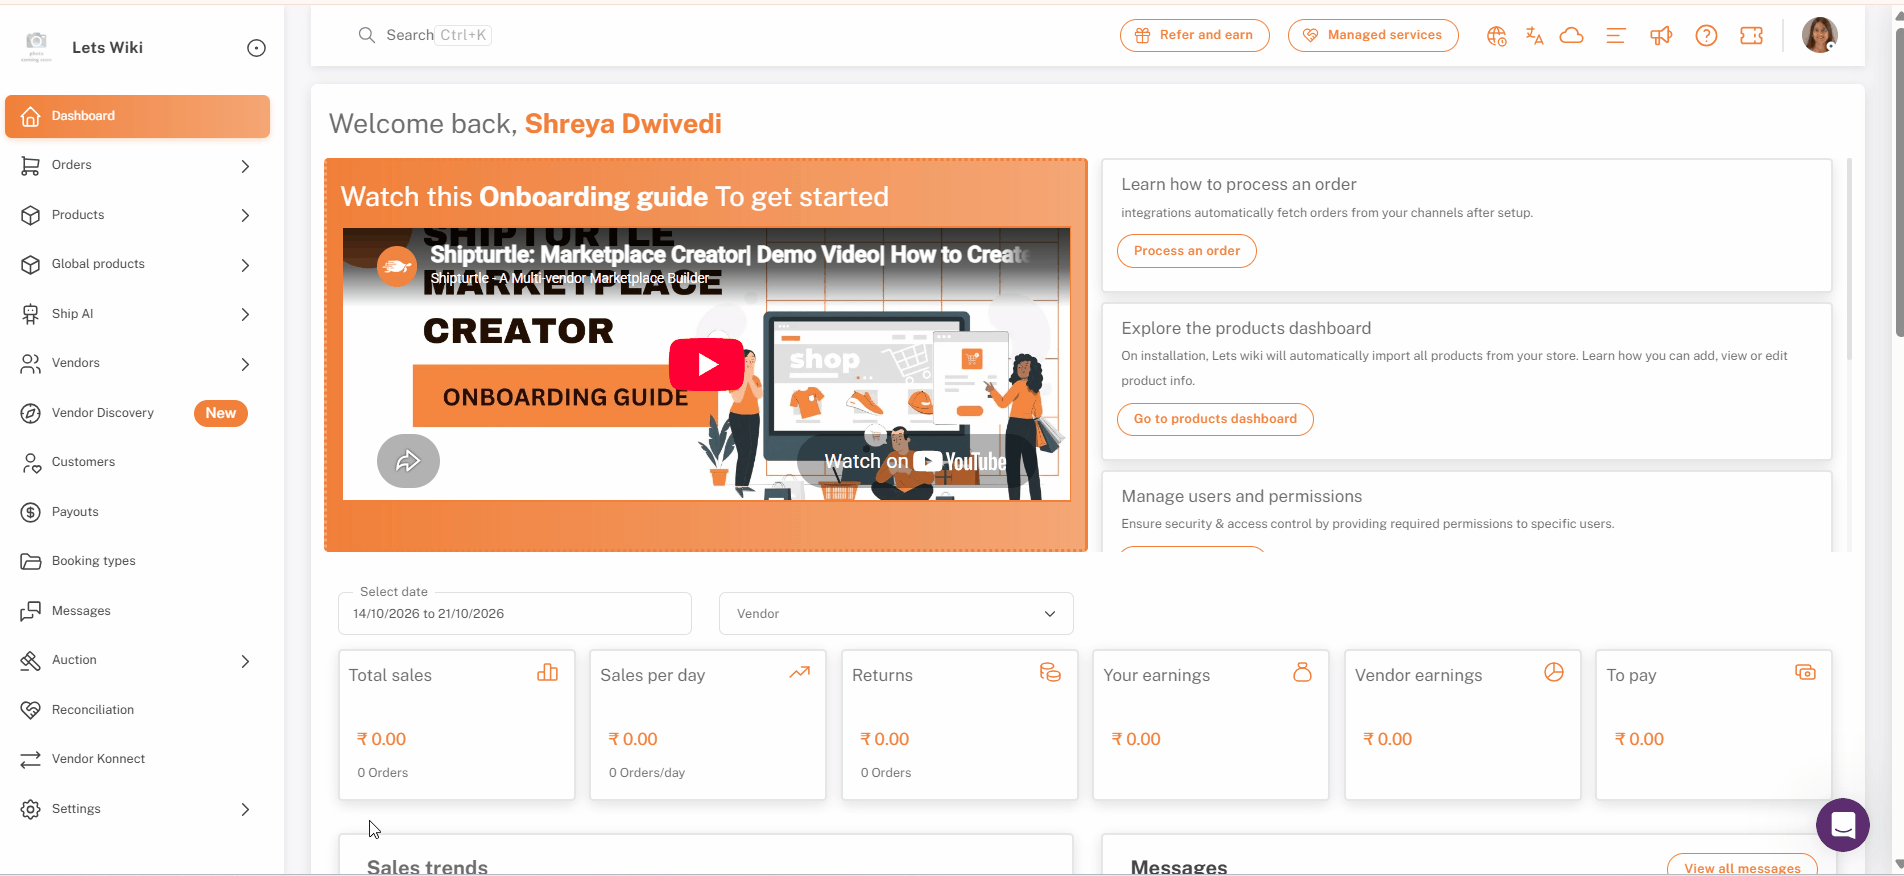Click the page vertical scrollbar
The width and height of the screenshot is (1904, 876).
click(x=1898, y=185)
